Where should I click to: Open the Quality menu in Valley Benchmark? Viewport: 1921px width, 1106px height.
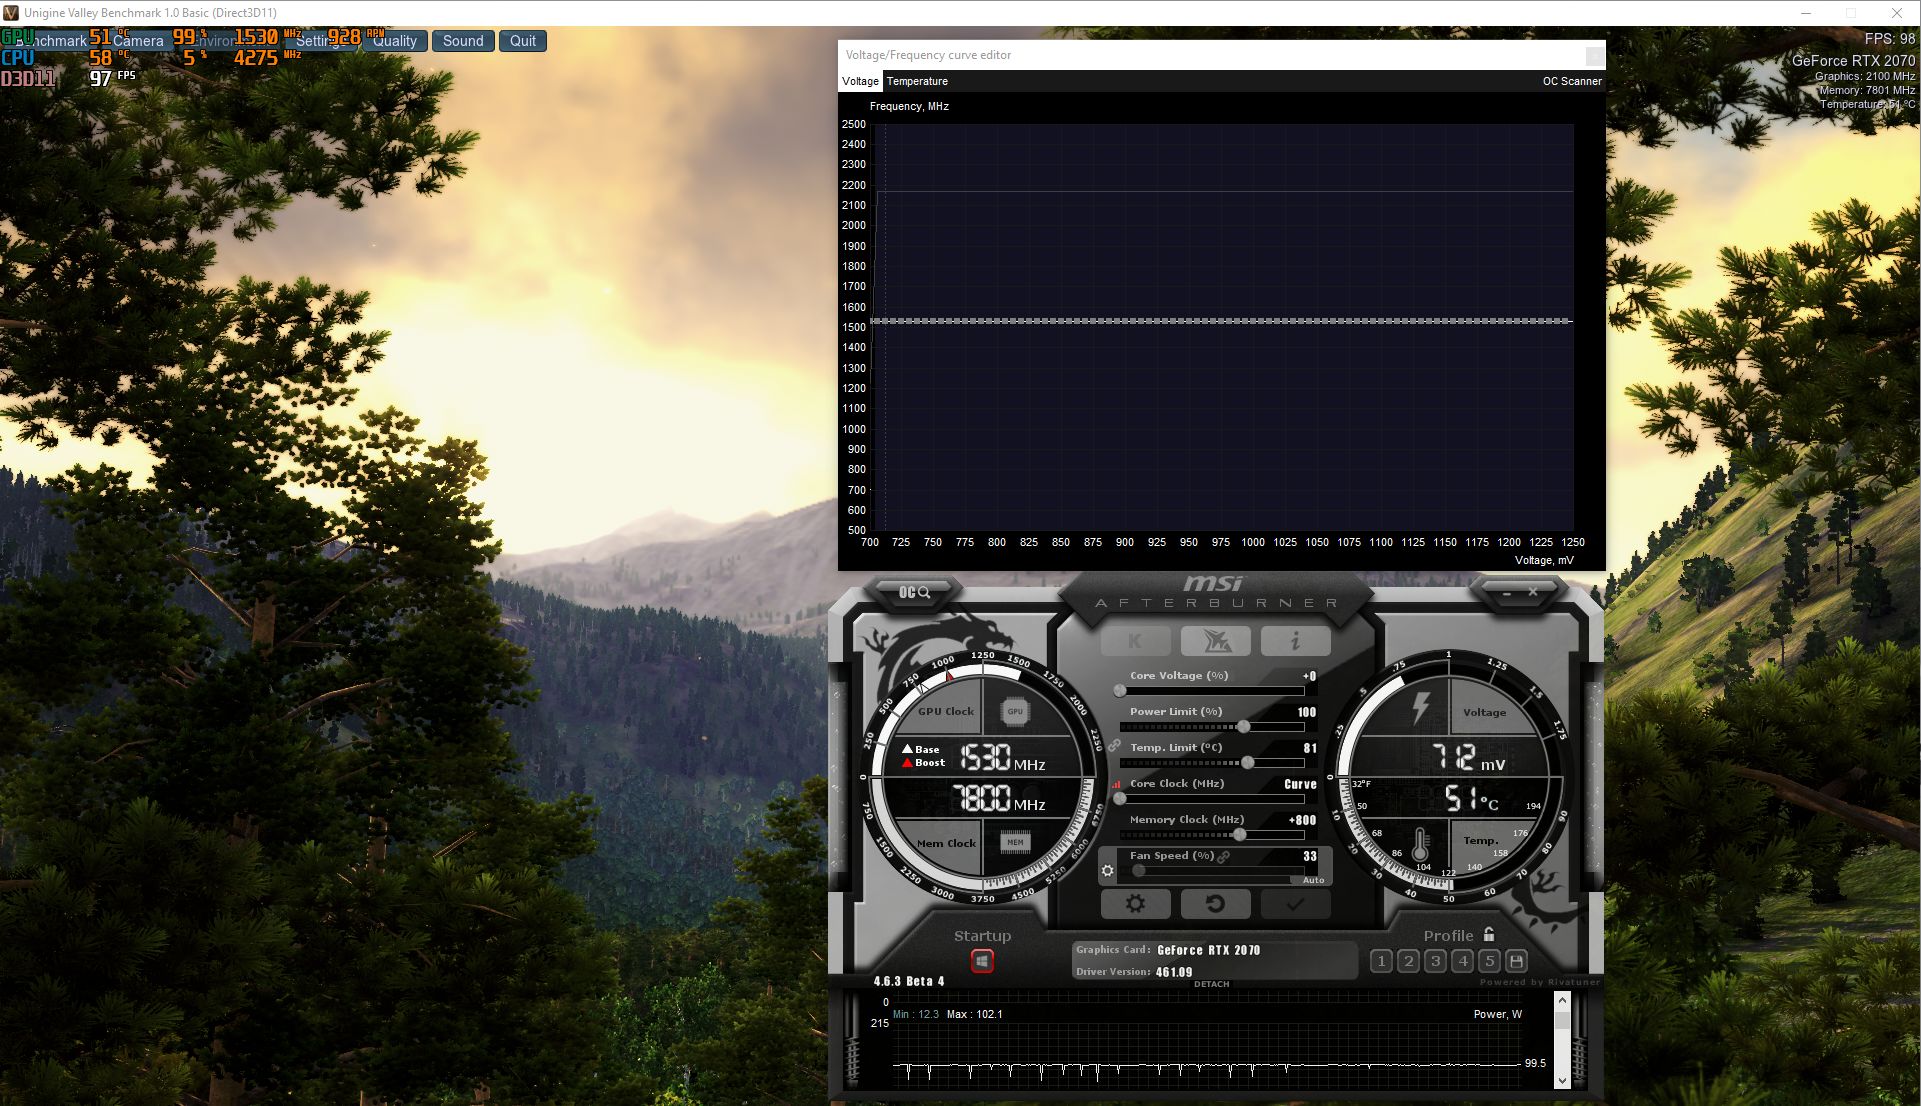395,41
